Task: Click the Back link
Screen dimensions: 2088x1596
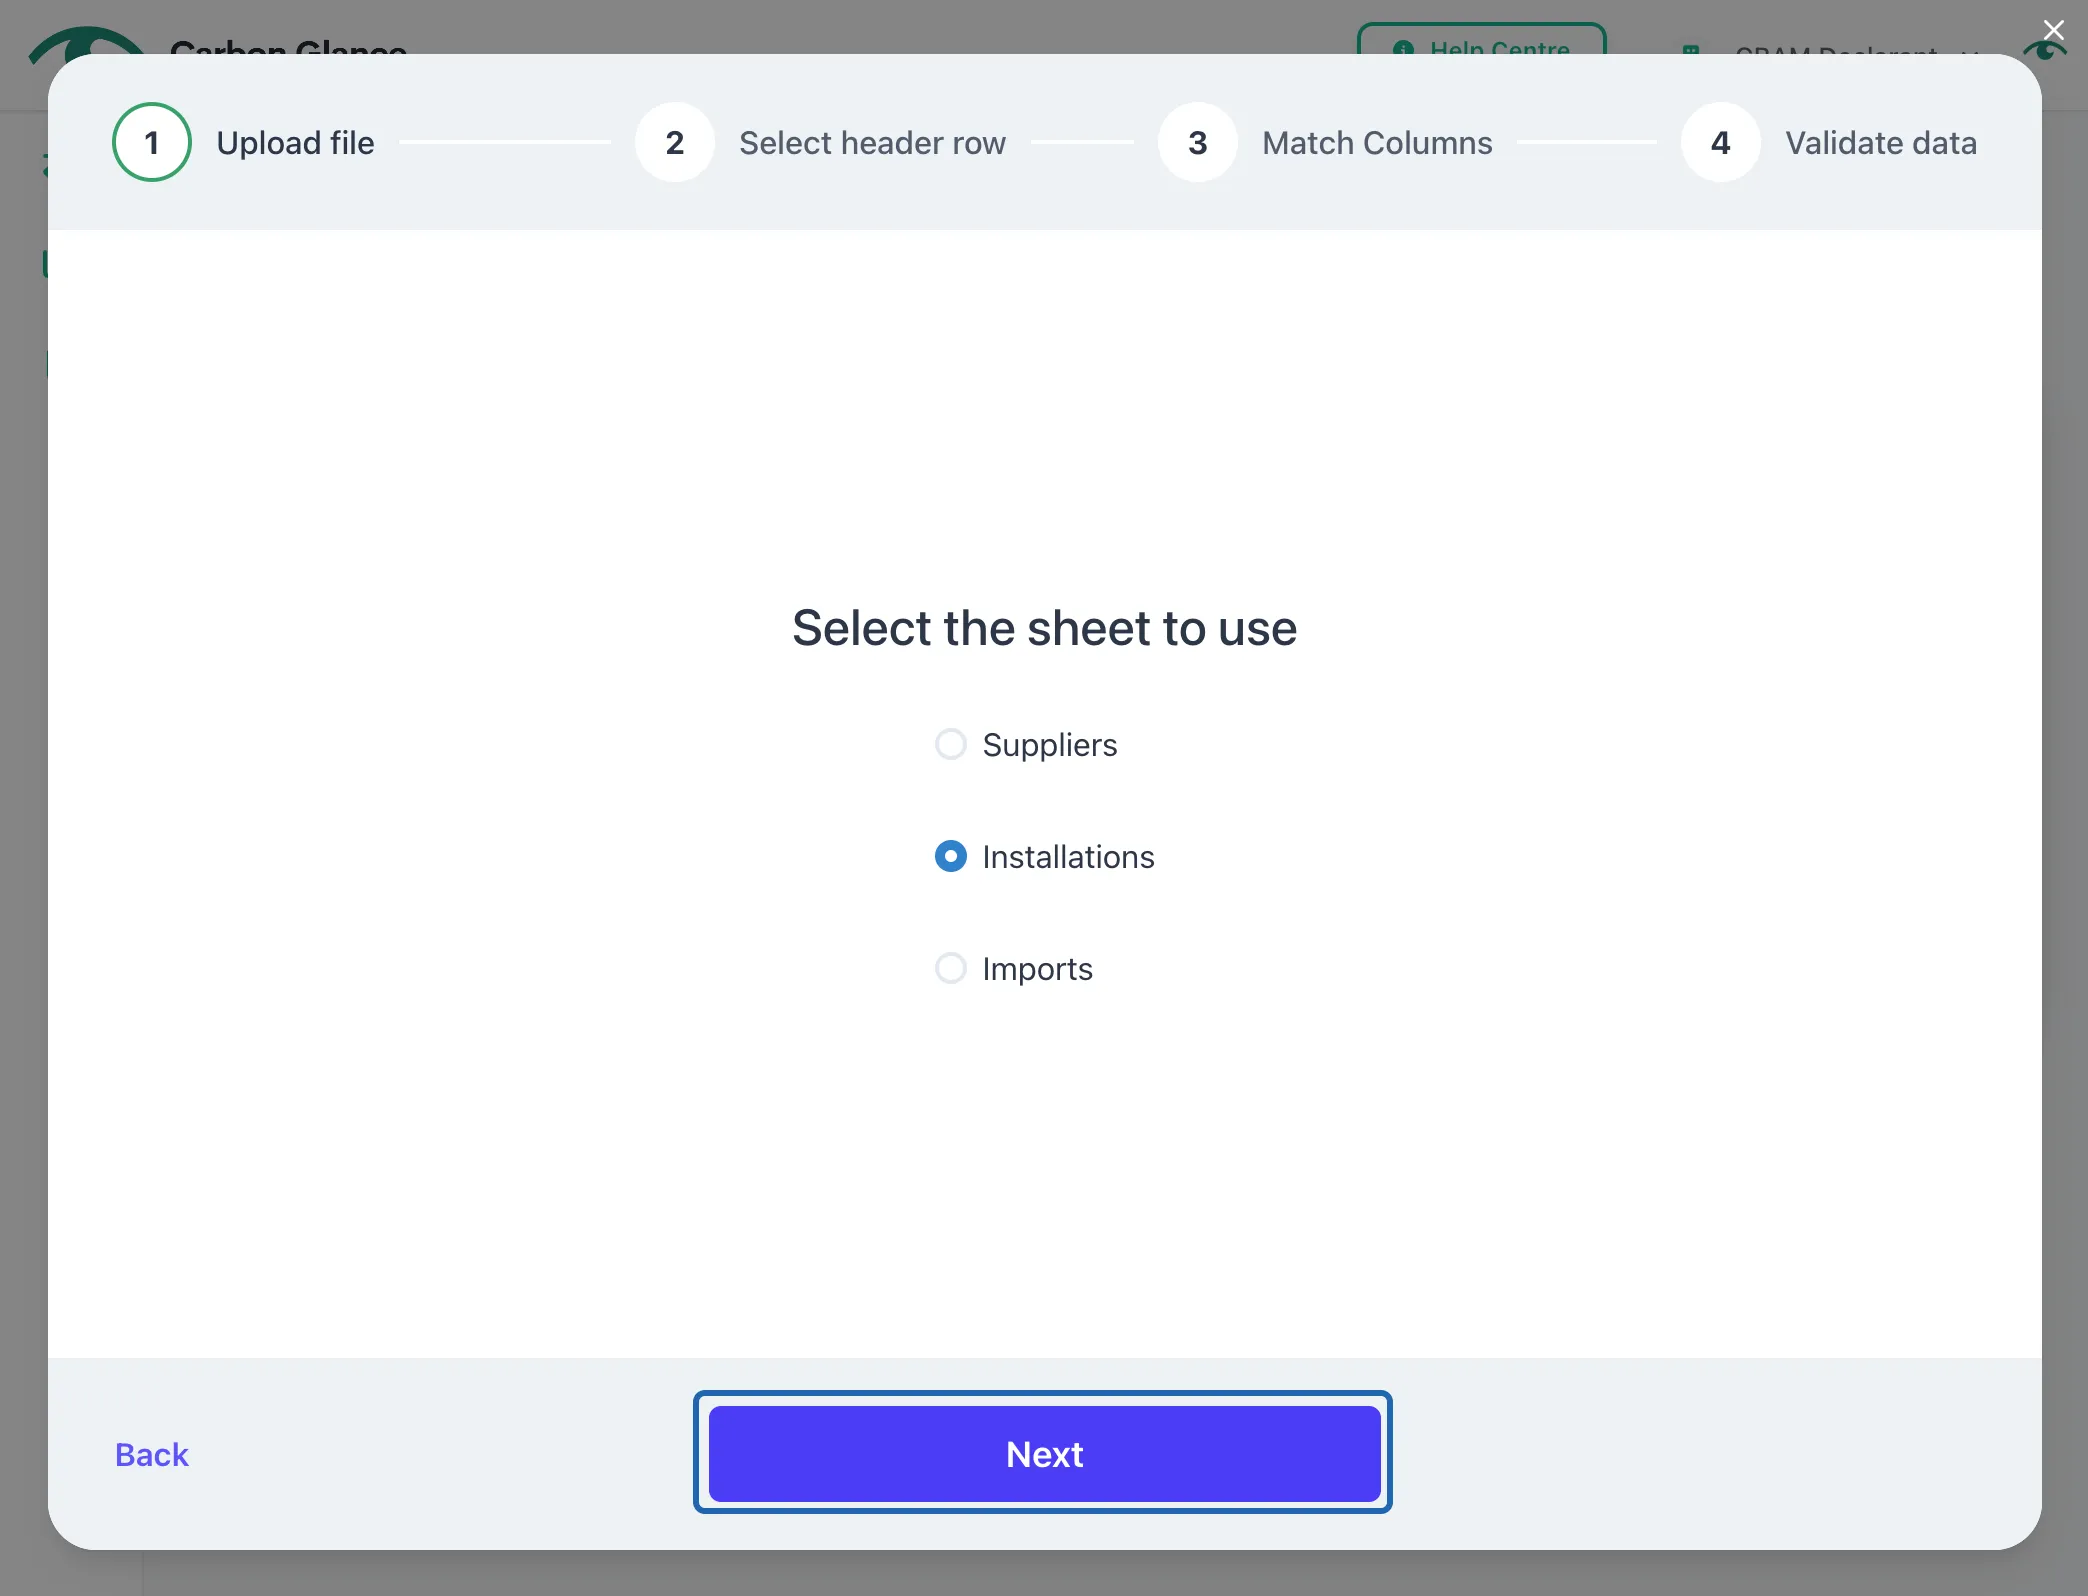Action: [x=152, y=1454]
